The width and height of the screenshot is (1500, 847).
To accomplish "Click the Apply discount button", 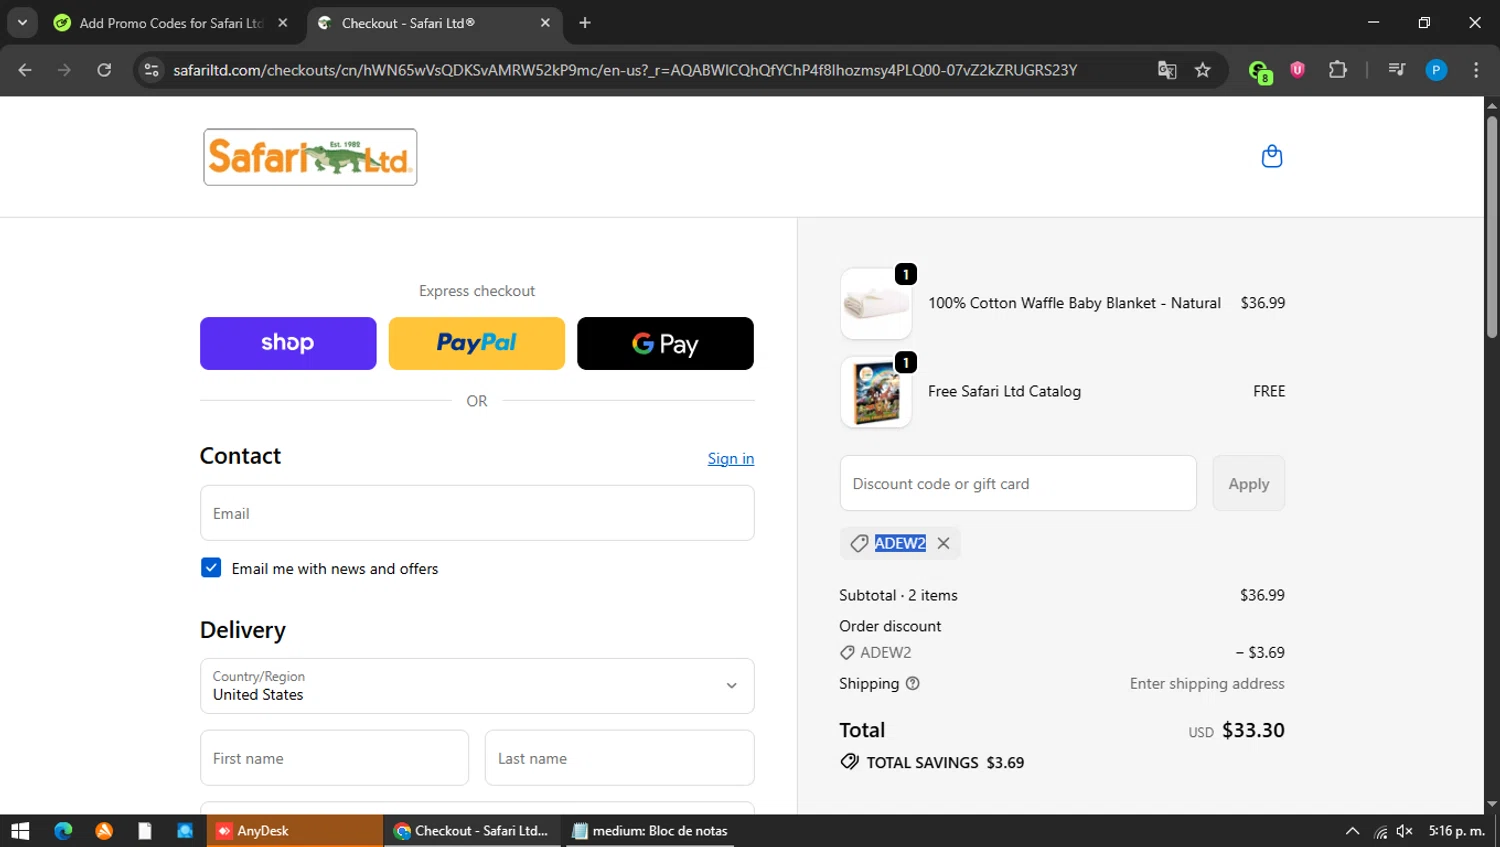I will coord(1249,483).
